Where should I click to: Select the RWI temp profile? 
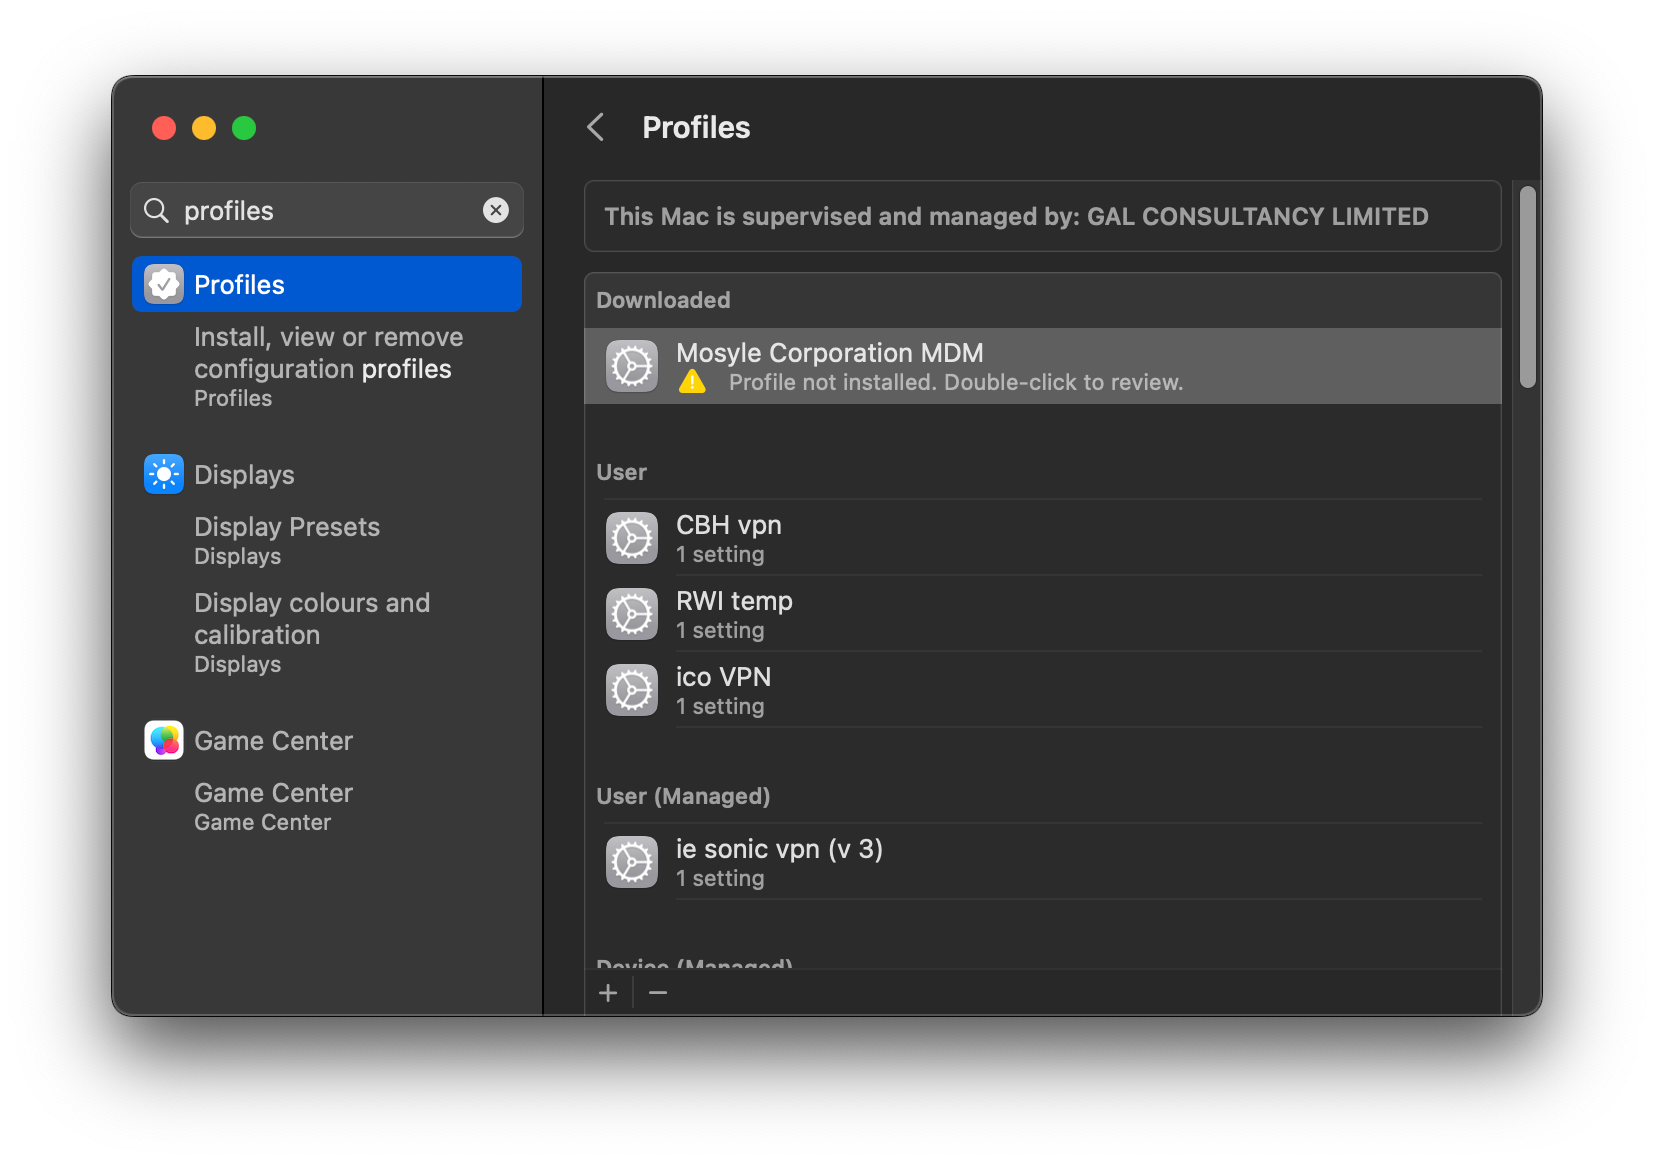[1043, 614]
